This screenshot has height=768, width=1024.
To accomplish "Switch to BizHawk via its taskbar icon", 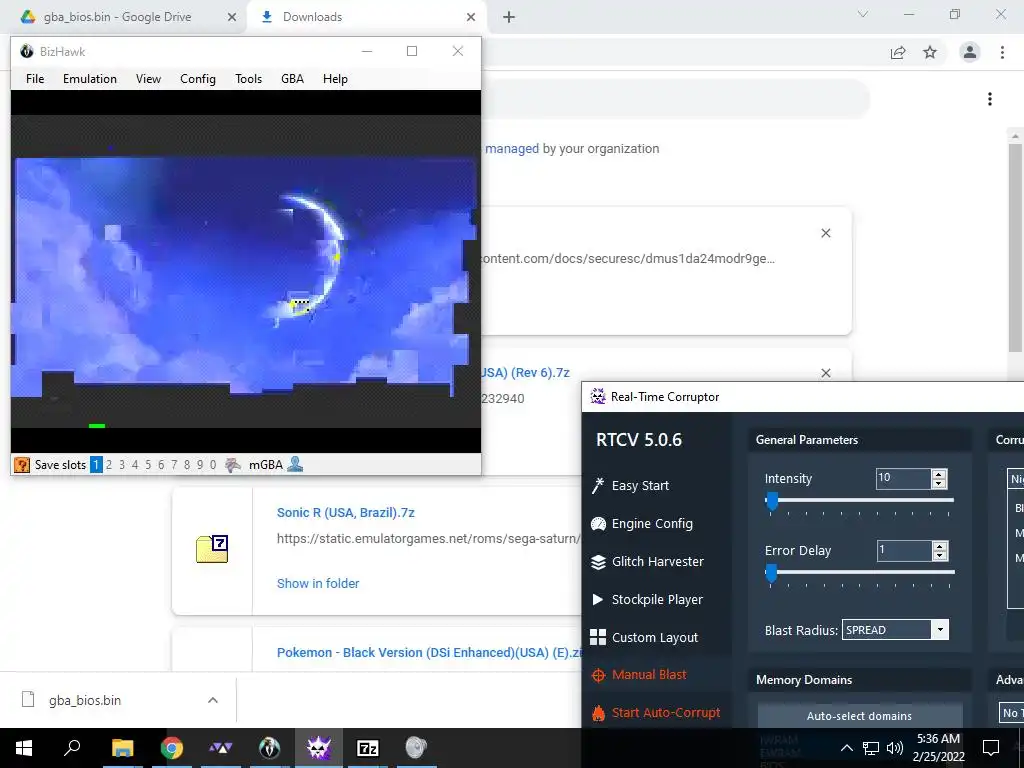I will (x=270, y=748).
